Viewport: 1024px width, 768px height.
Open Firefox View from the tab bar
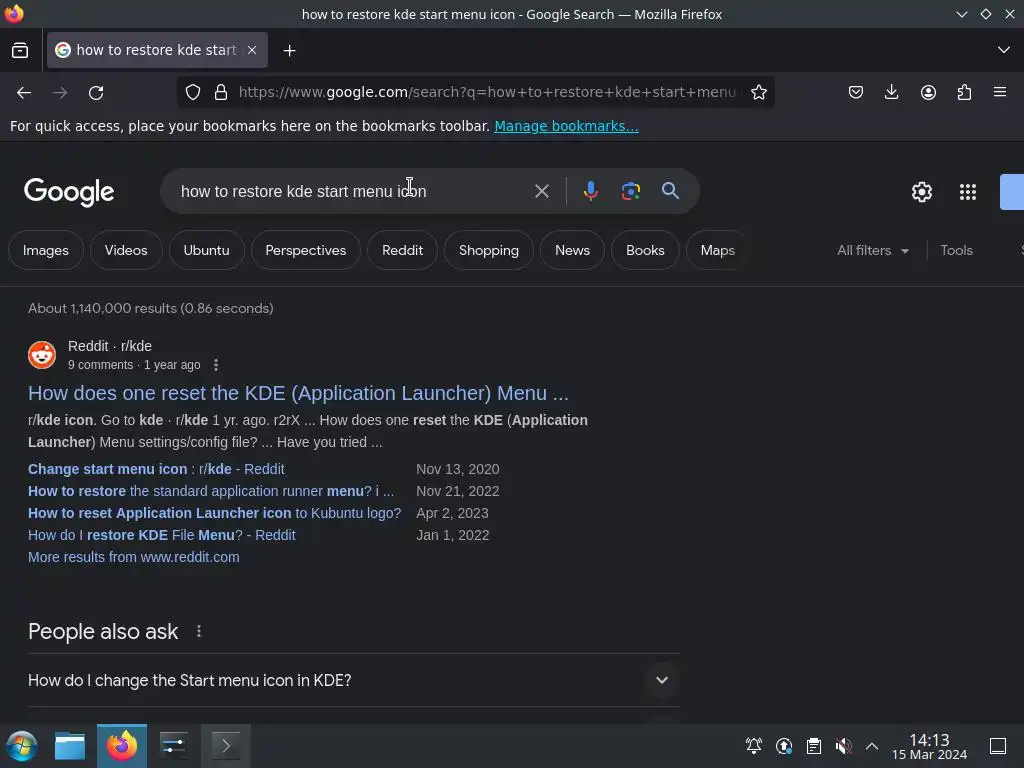click(x=20, y=50)
